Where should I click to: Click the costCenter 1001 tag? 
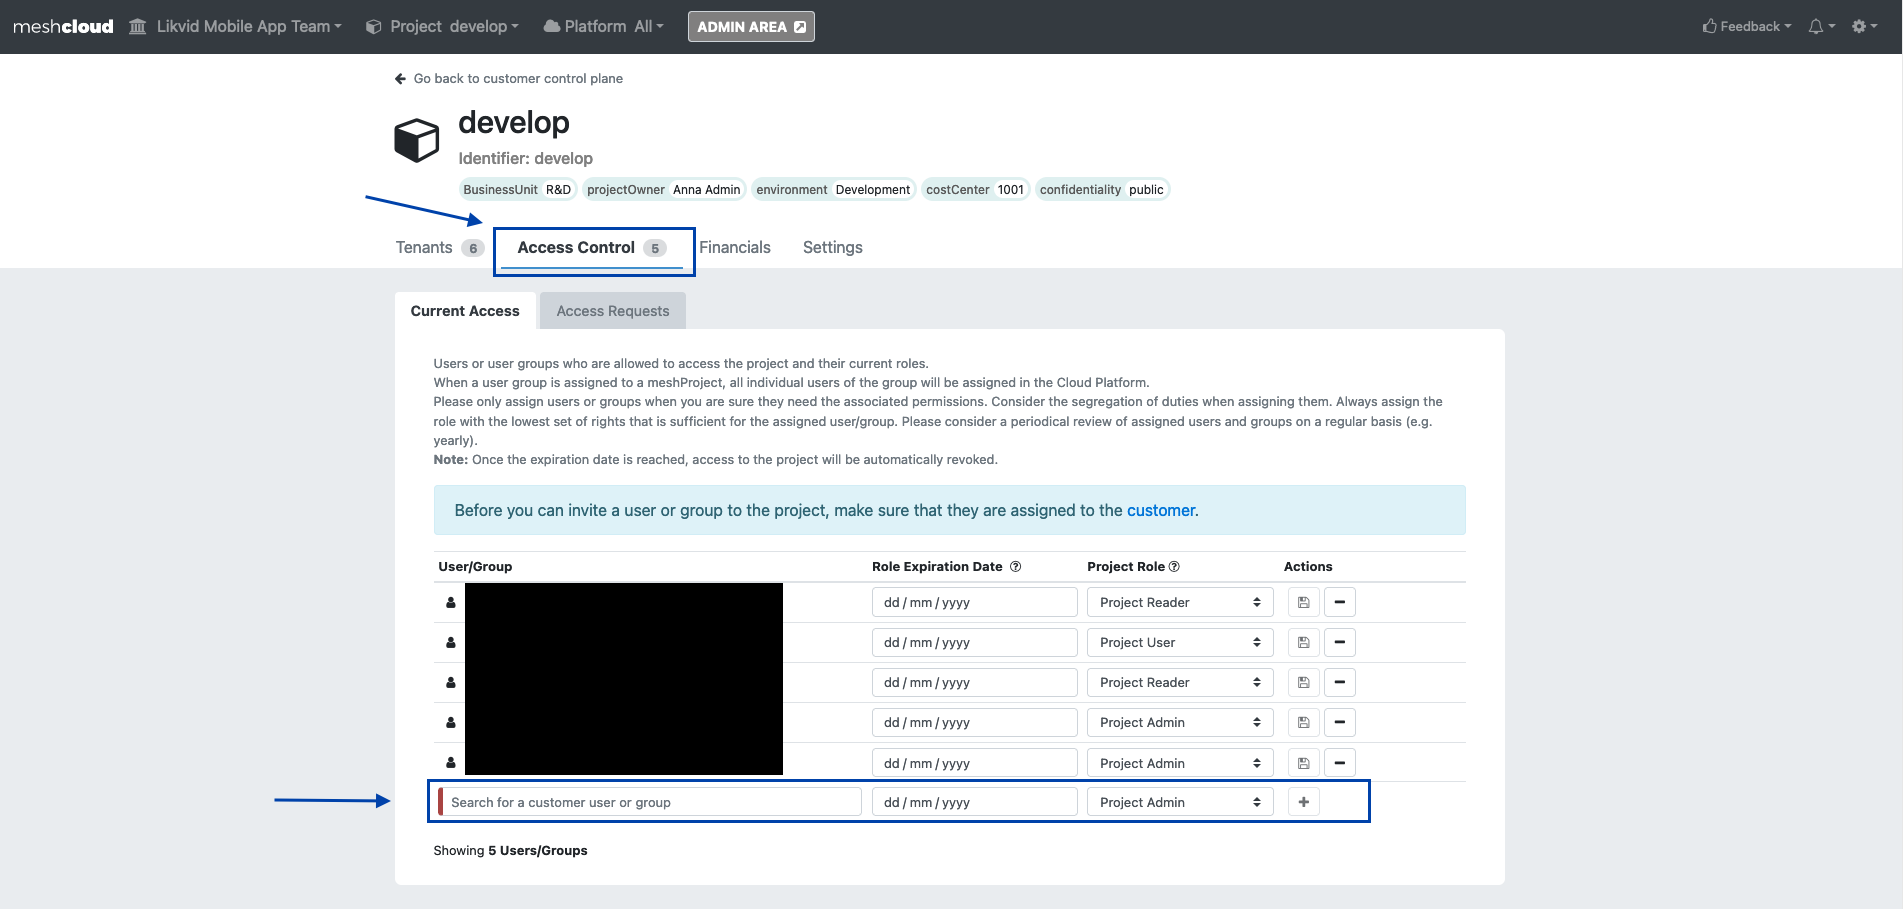click(975, 190)
